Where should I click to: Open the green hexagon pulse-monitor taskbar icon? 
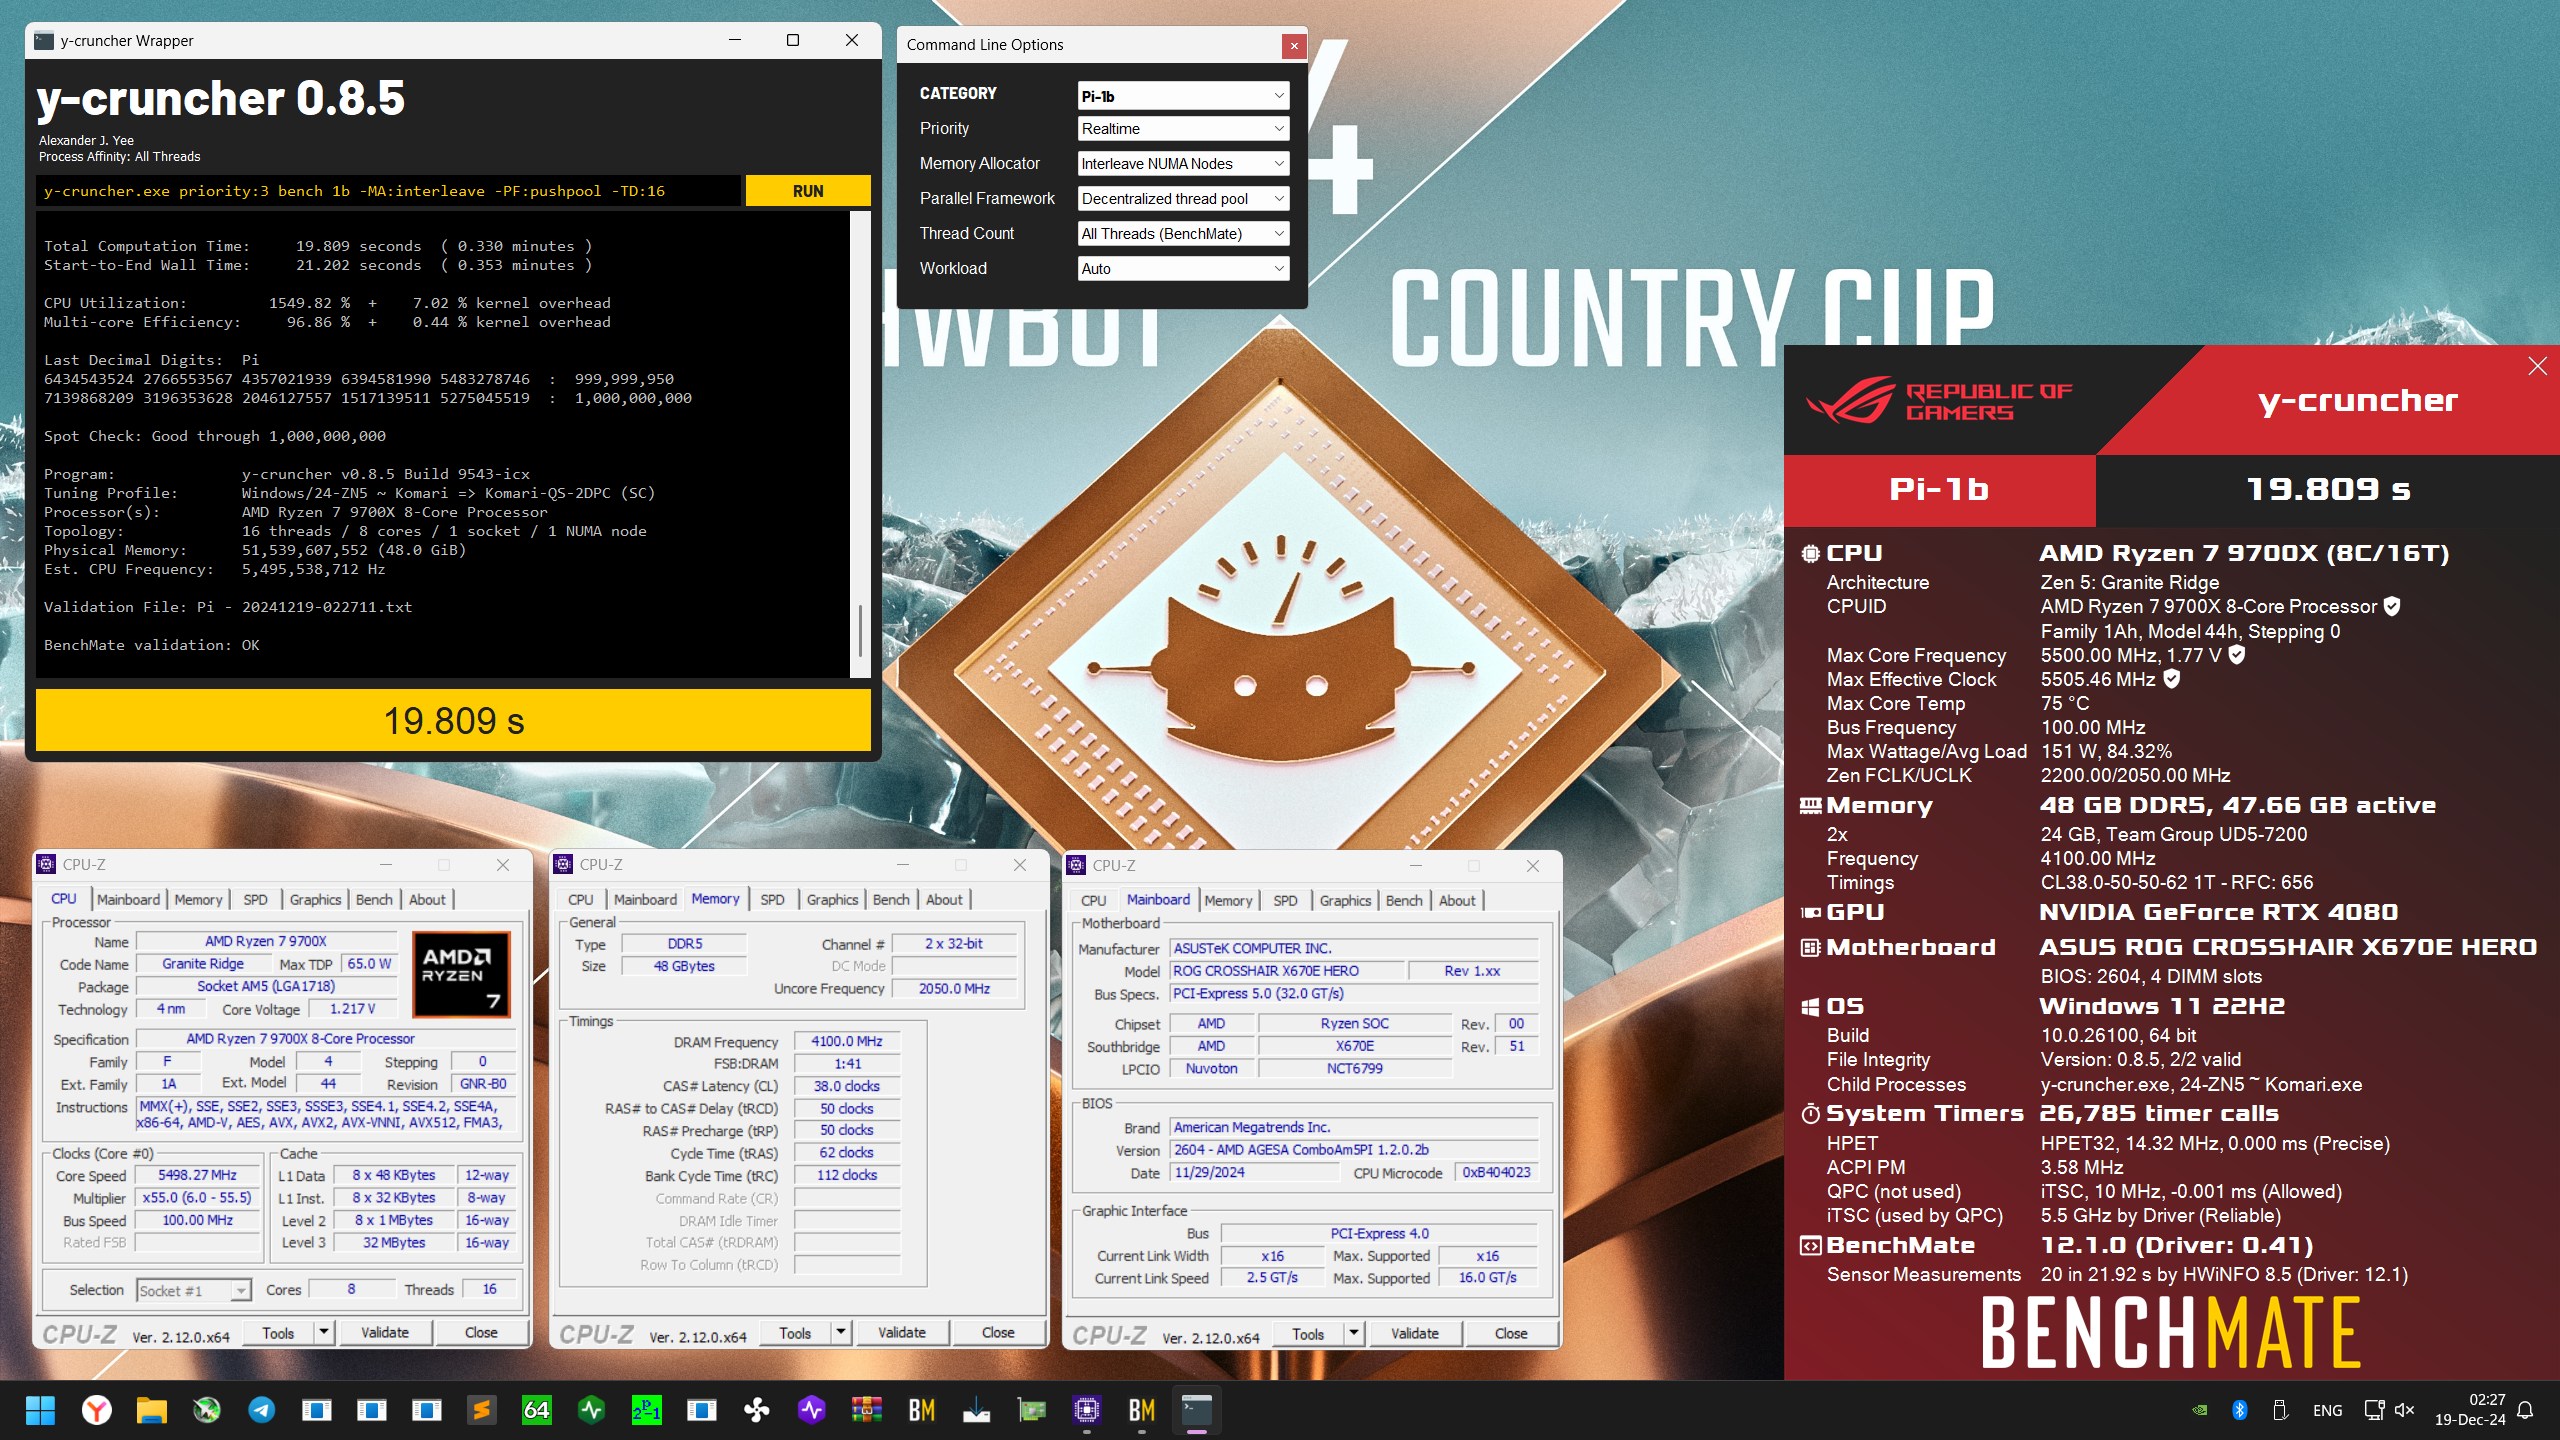591,1410
